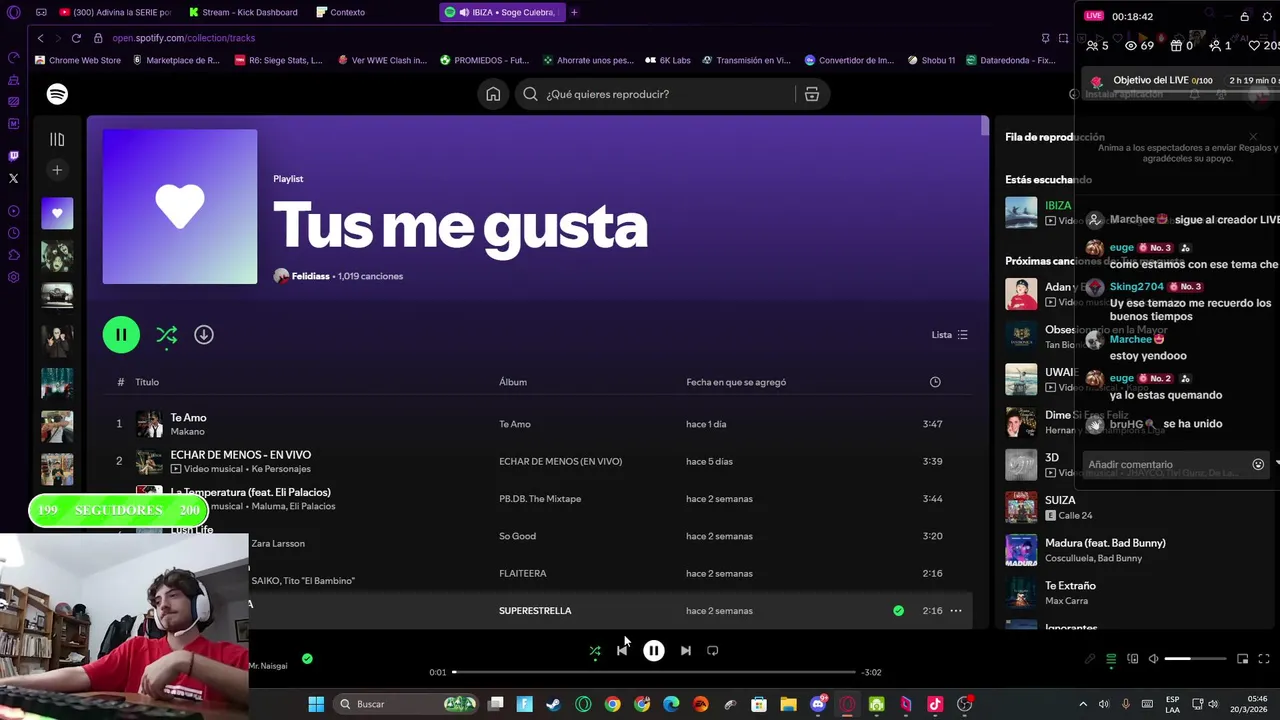Open Steam from the taskbar
The width and height of the screenshot is (1280, 720).
554,704
